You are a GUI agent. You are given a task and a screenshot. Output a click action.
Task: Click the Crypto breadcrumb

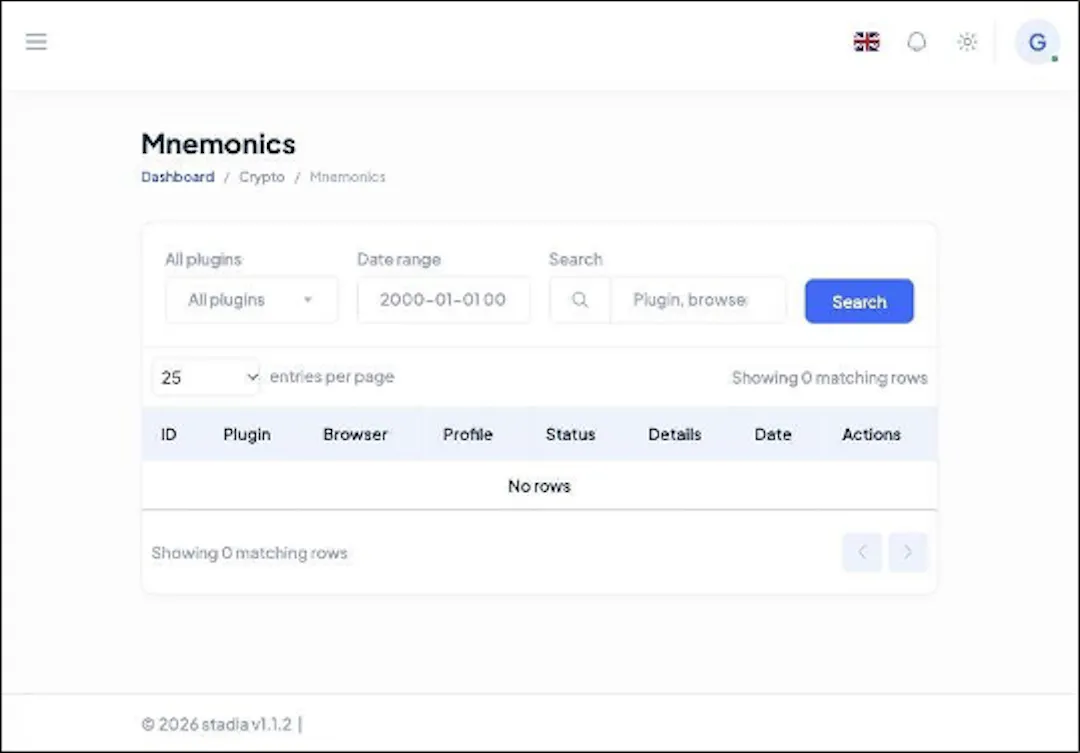click(262, 177)
